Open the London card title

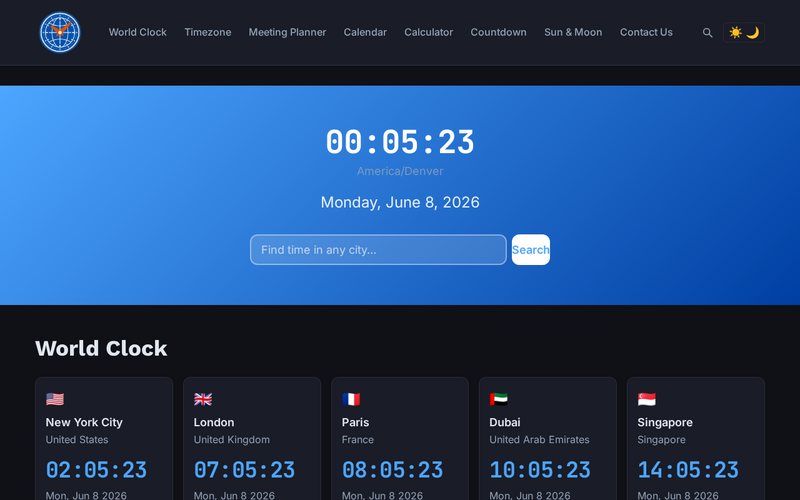214,422
